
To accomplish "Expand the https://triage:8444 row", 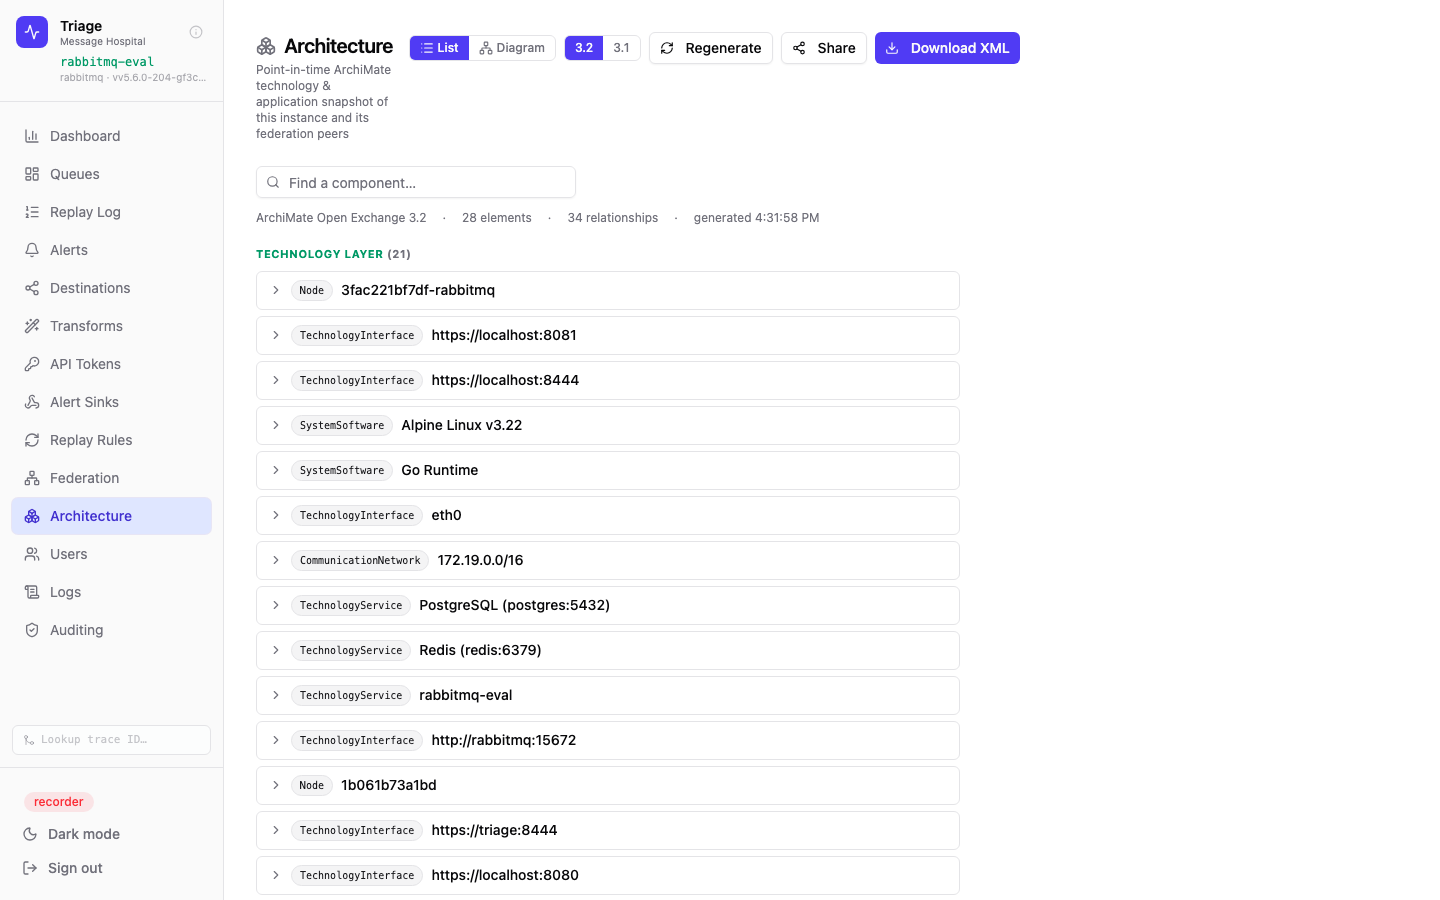I will tap(608, 830).
